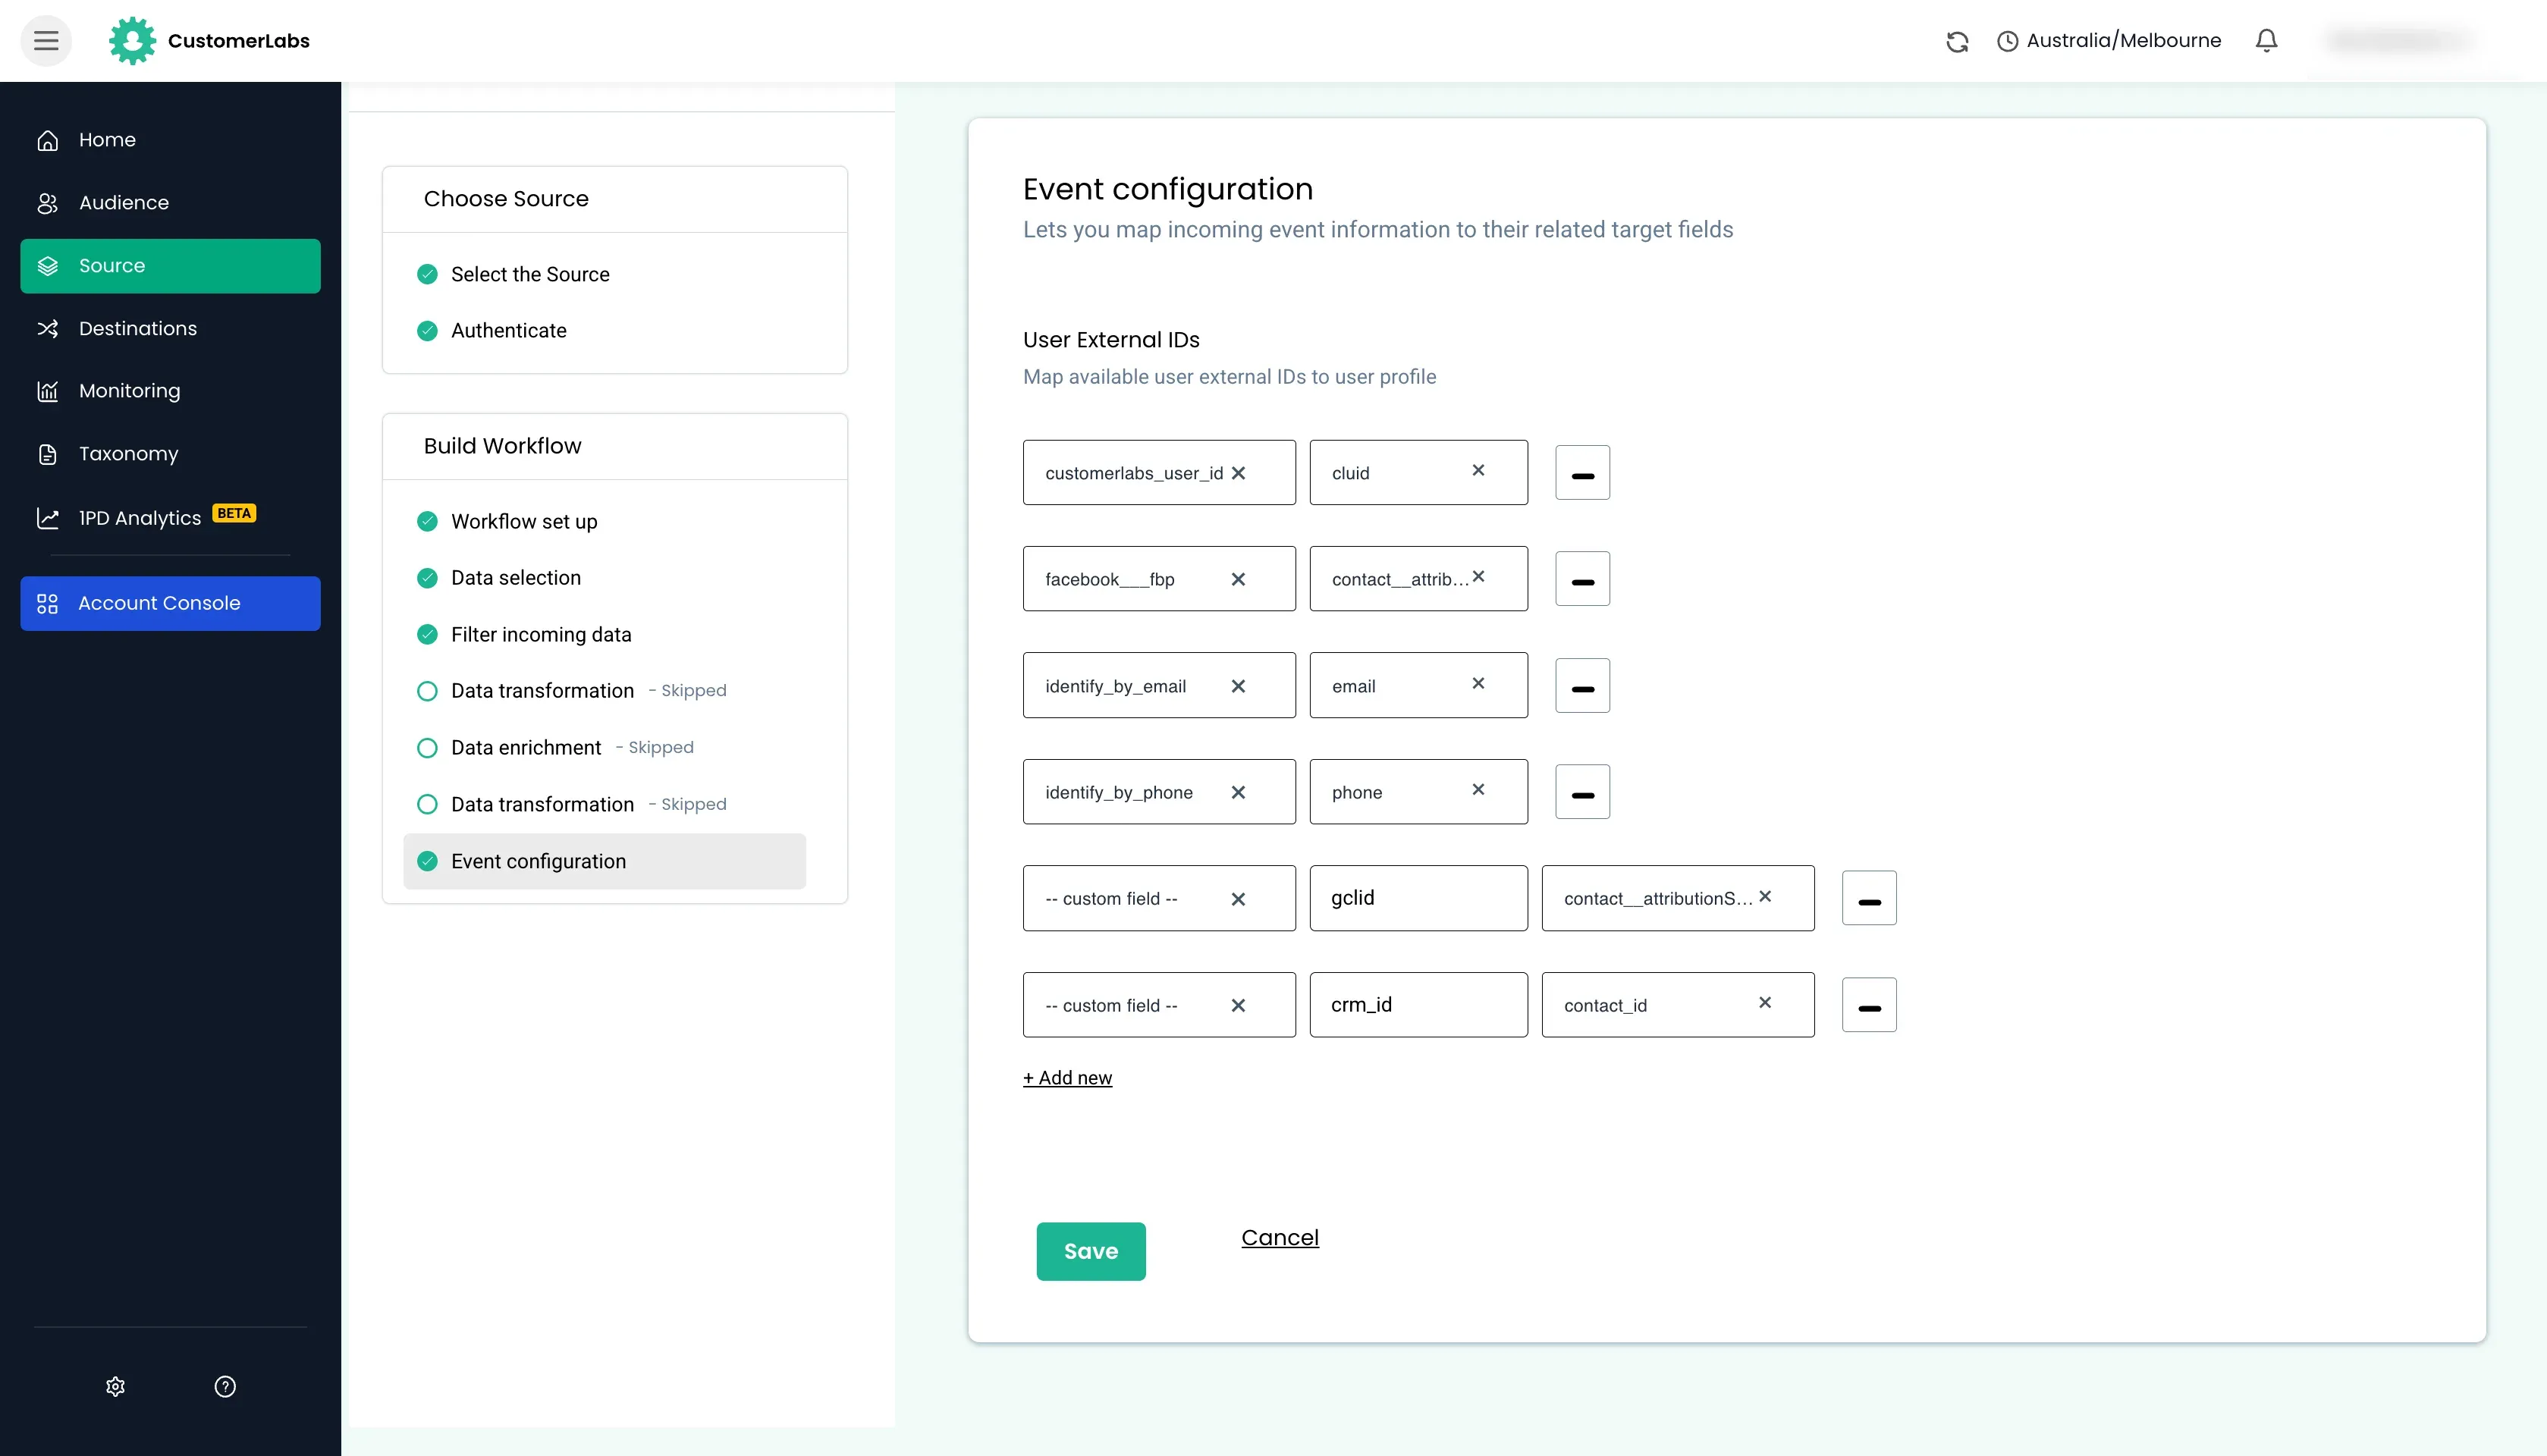
Task: Remove the facebook__fbp mapping row
Action: click(1582, 579)
